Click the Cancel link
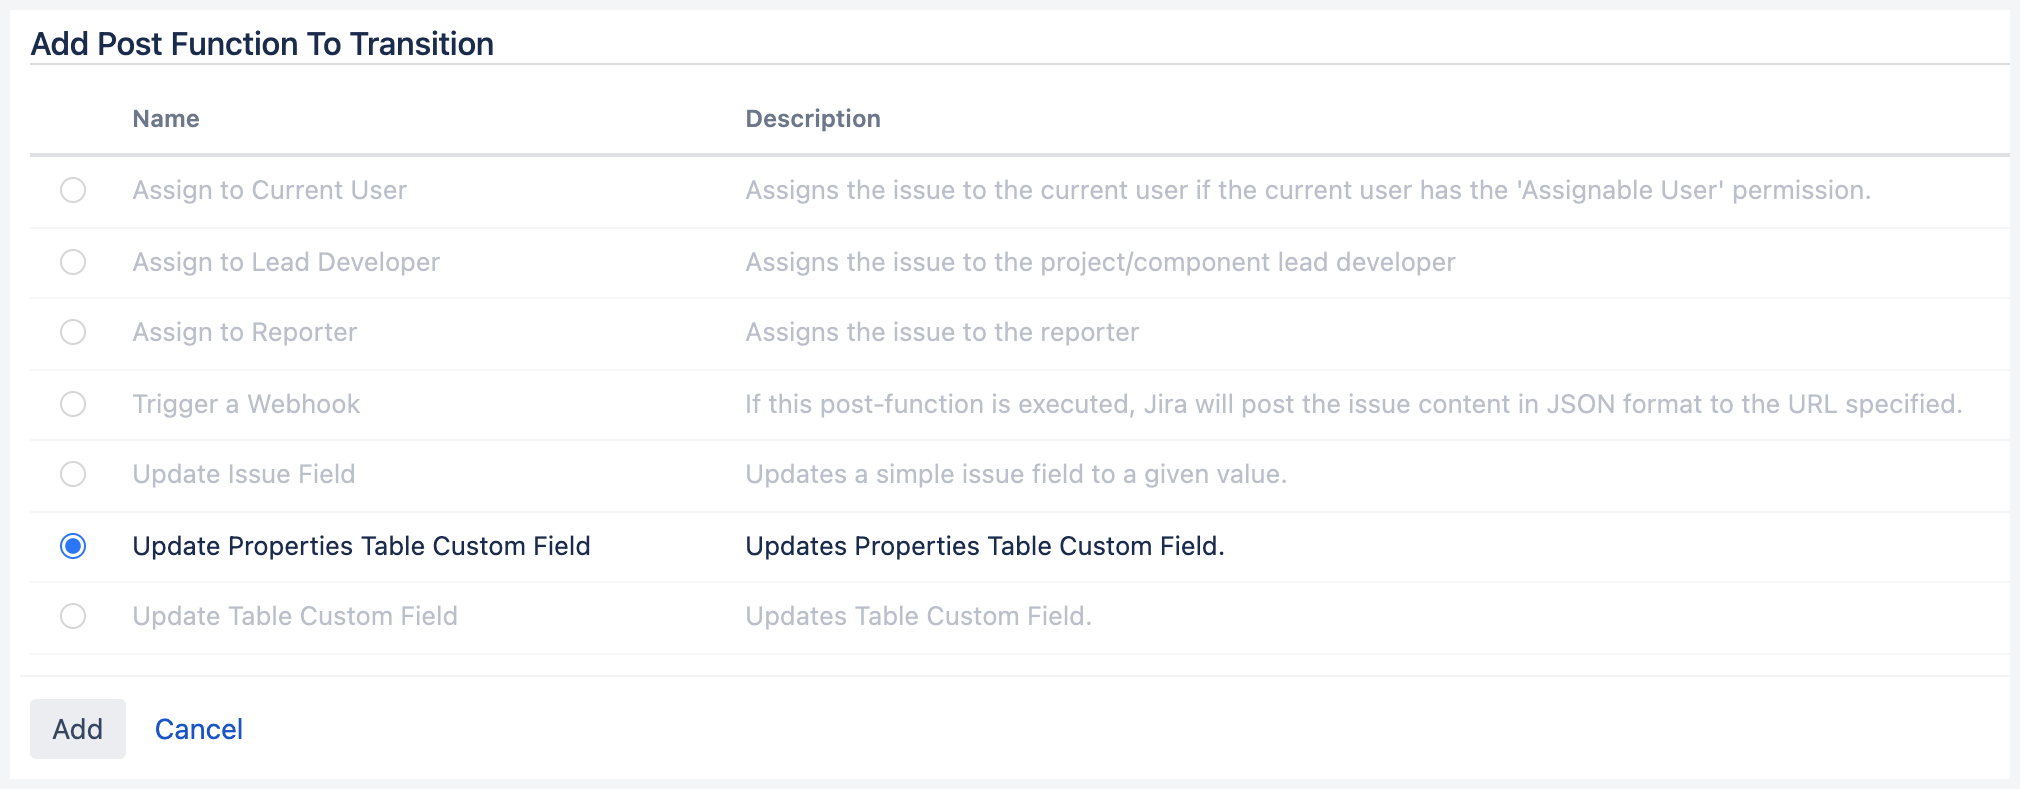2020x789 pixels. click(x=198, y=729)
